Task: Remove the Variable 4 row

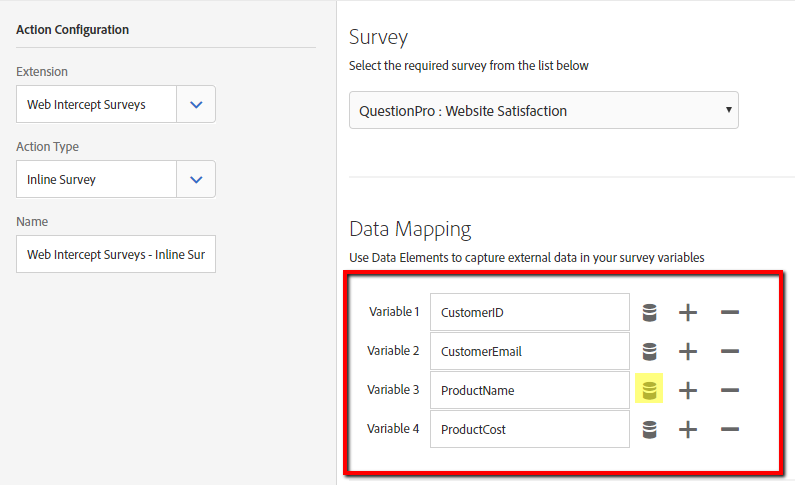Action: (x=730, y=429)
